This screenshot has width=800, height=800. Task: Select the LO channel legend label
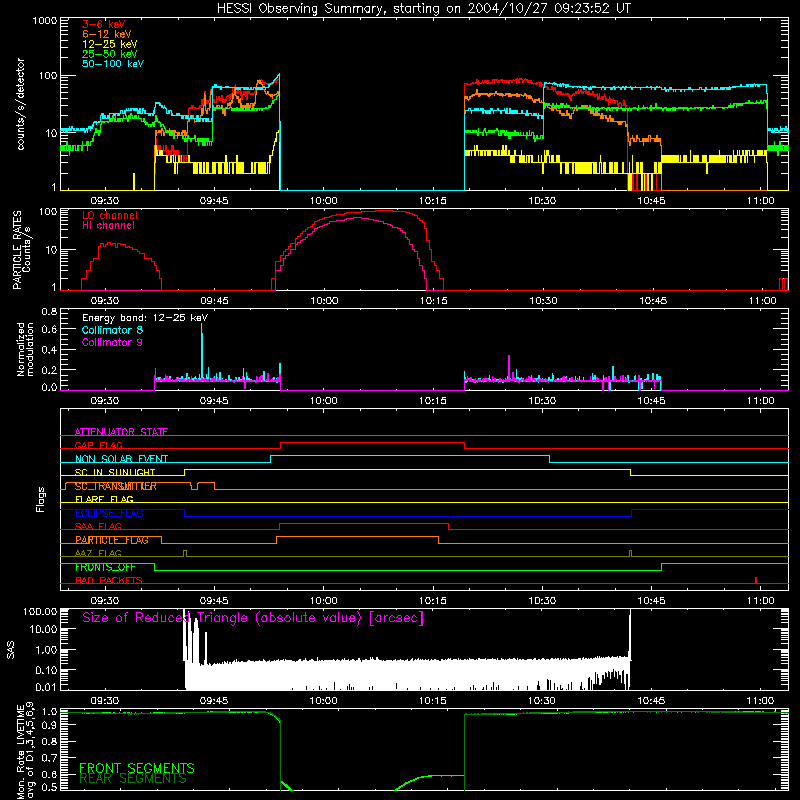coord(109,215)
